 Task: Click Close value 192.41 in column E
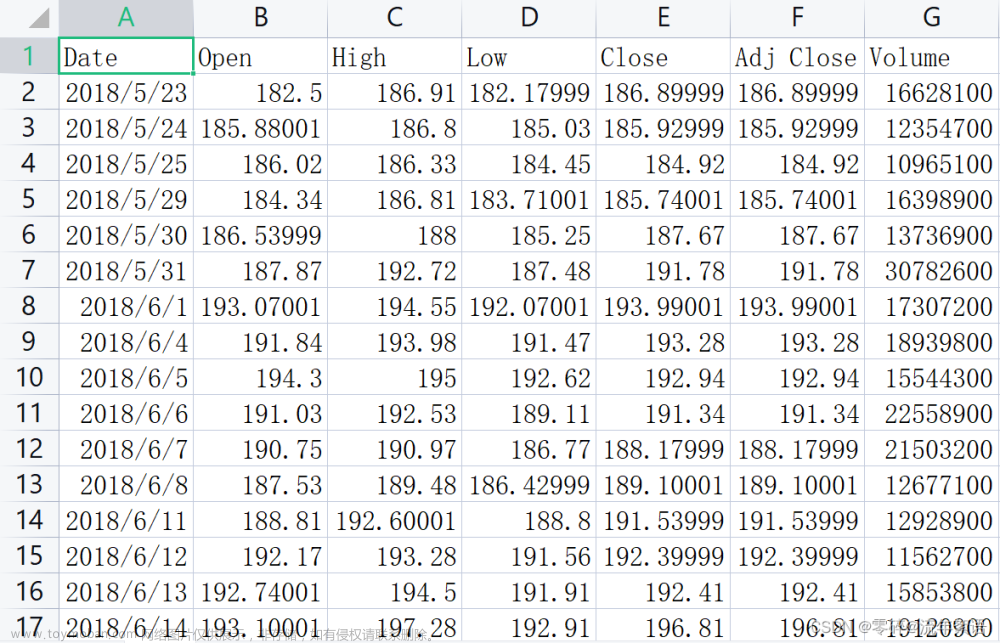click(663, 591)
